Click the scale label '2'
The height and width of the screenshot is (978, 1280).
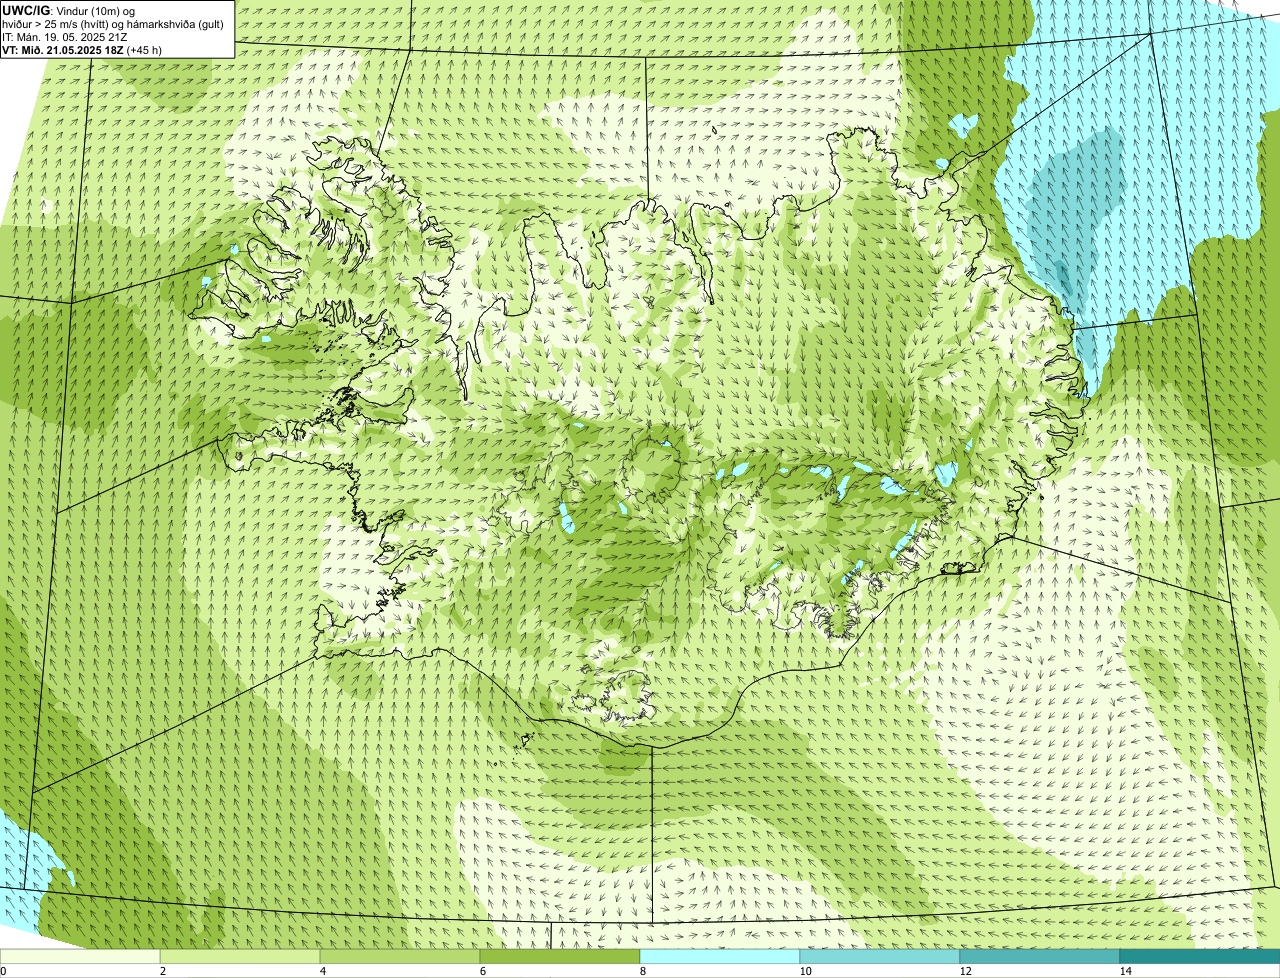pos(162,971)
